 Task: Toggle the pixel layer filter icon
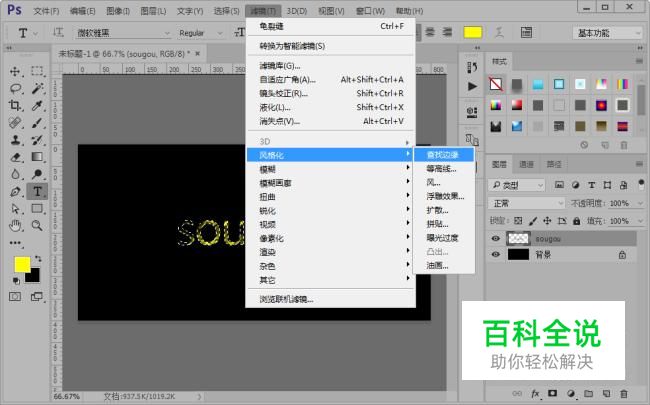click(x=559, y=185)
